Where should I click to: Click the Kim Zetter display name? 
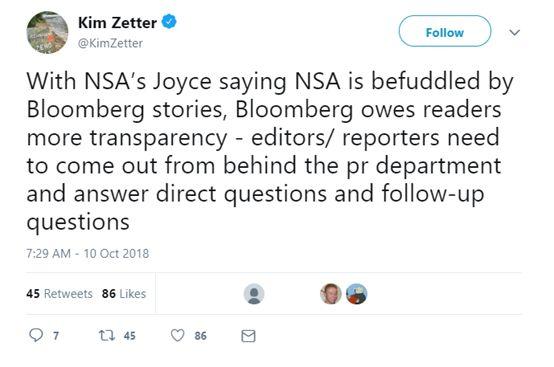tap(117, 23)
